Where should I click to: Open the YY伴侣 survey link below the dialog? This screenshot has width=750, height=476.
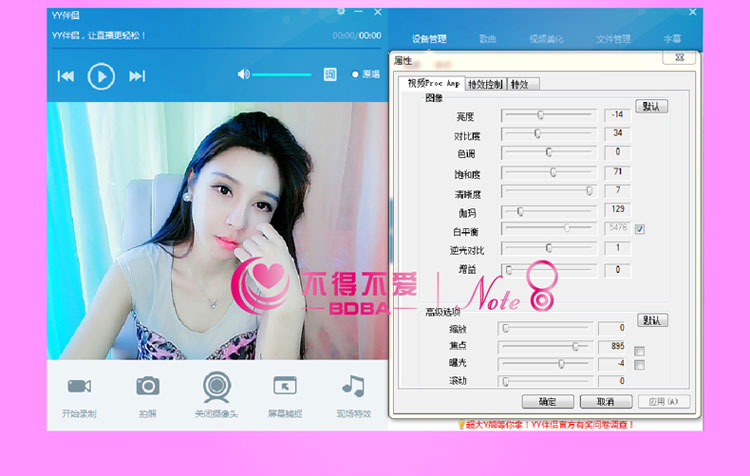tap(546, 424)
